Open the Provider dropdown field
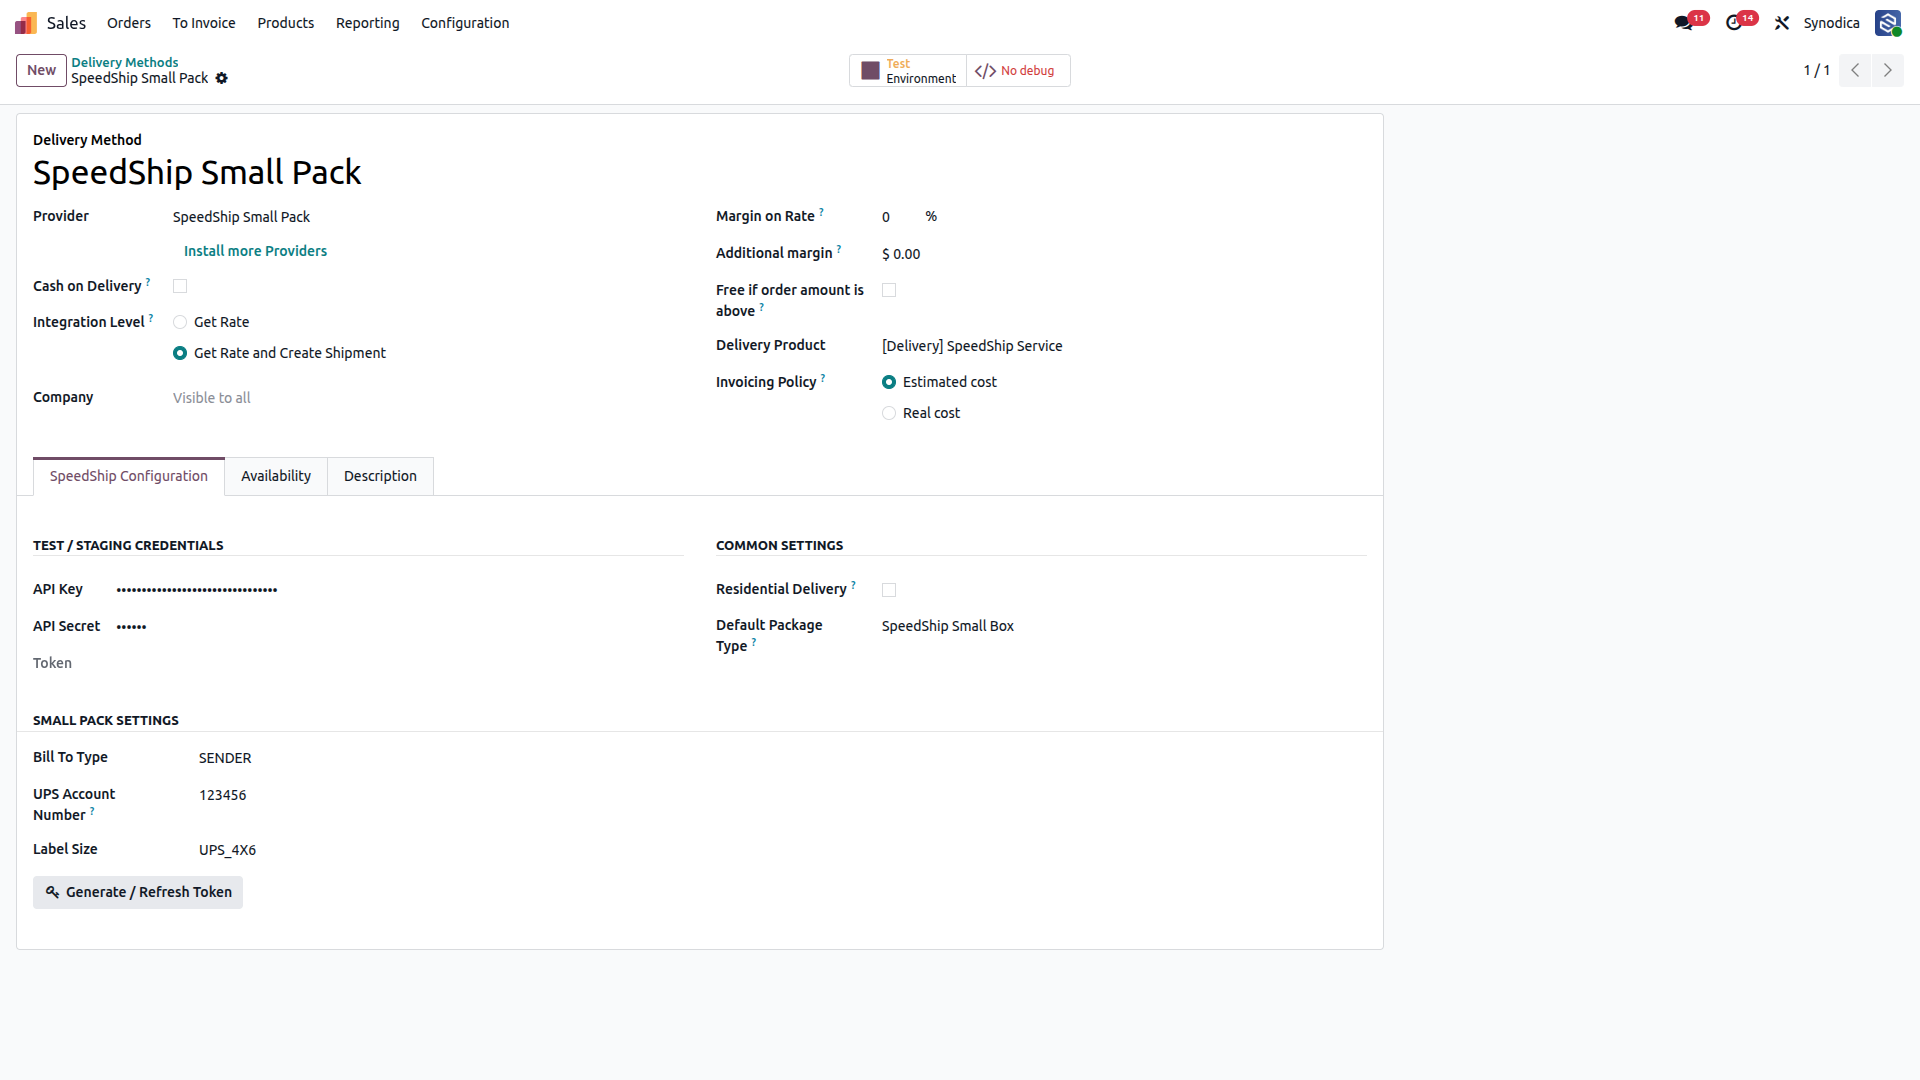The width and height of the screenshot is (1920, 1080). click(427, 217)
